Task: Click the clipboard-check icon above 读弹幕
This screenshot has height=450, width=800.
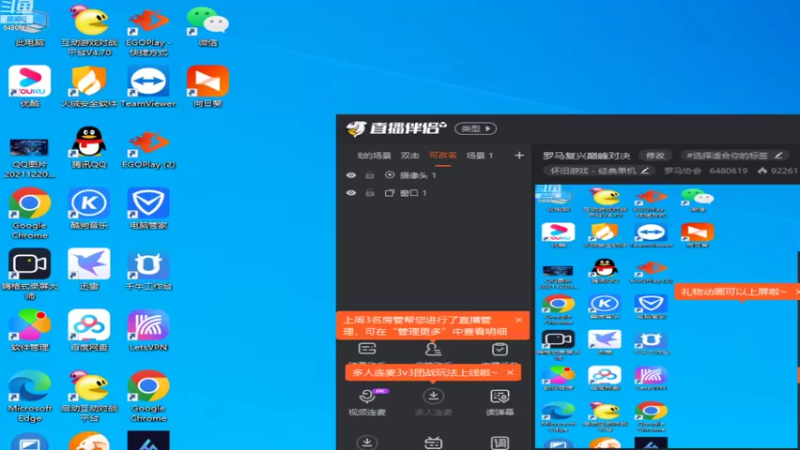Action: click(499, 349)
